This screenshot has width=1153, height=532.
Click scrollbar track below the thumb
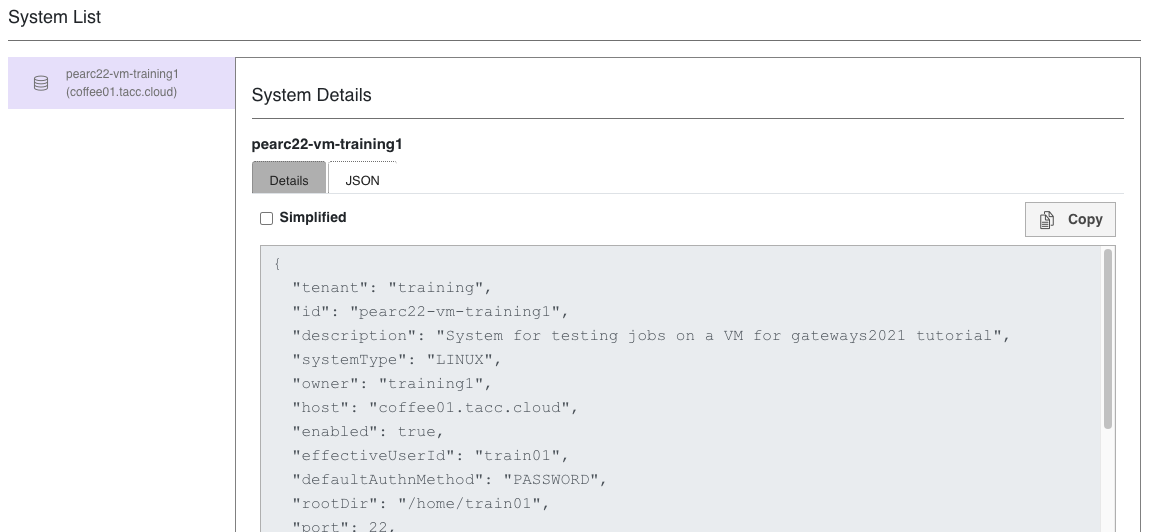point(1107,480)
